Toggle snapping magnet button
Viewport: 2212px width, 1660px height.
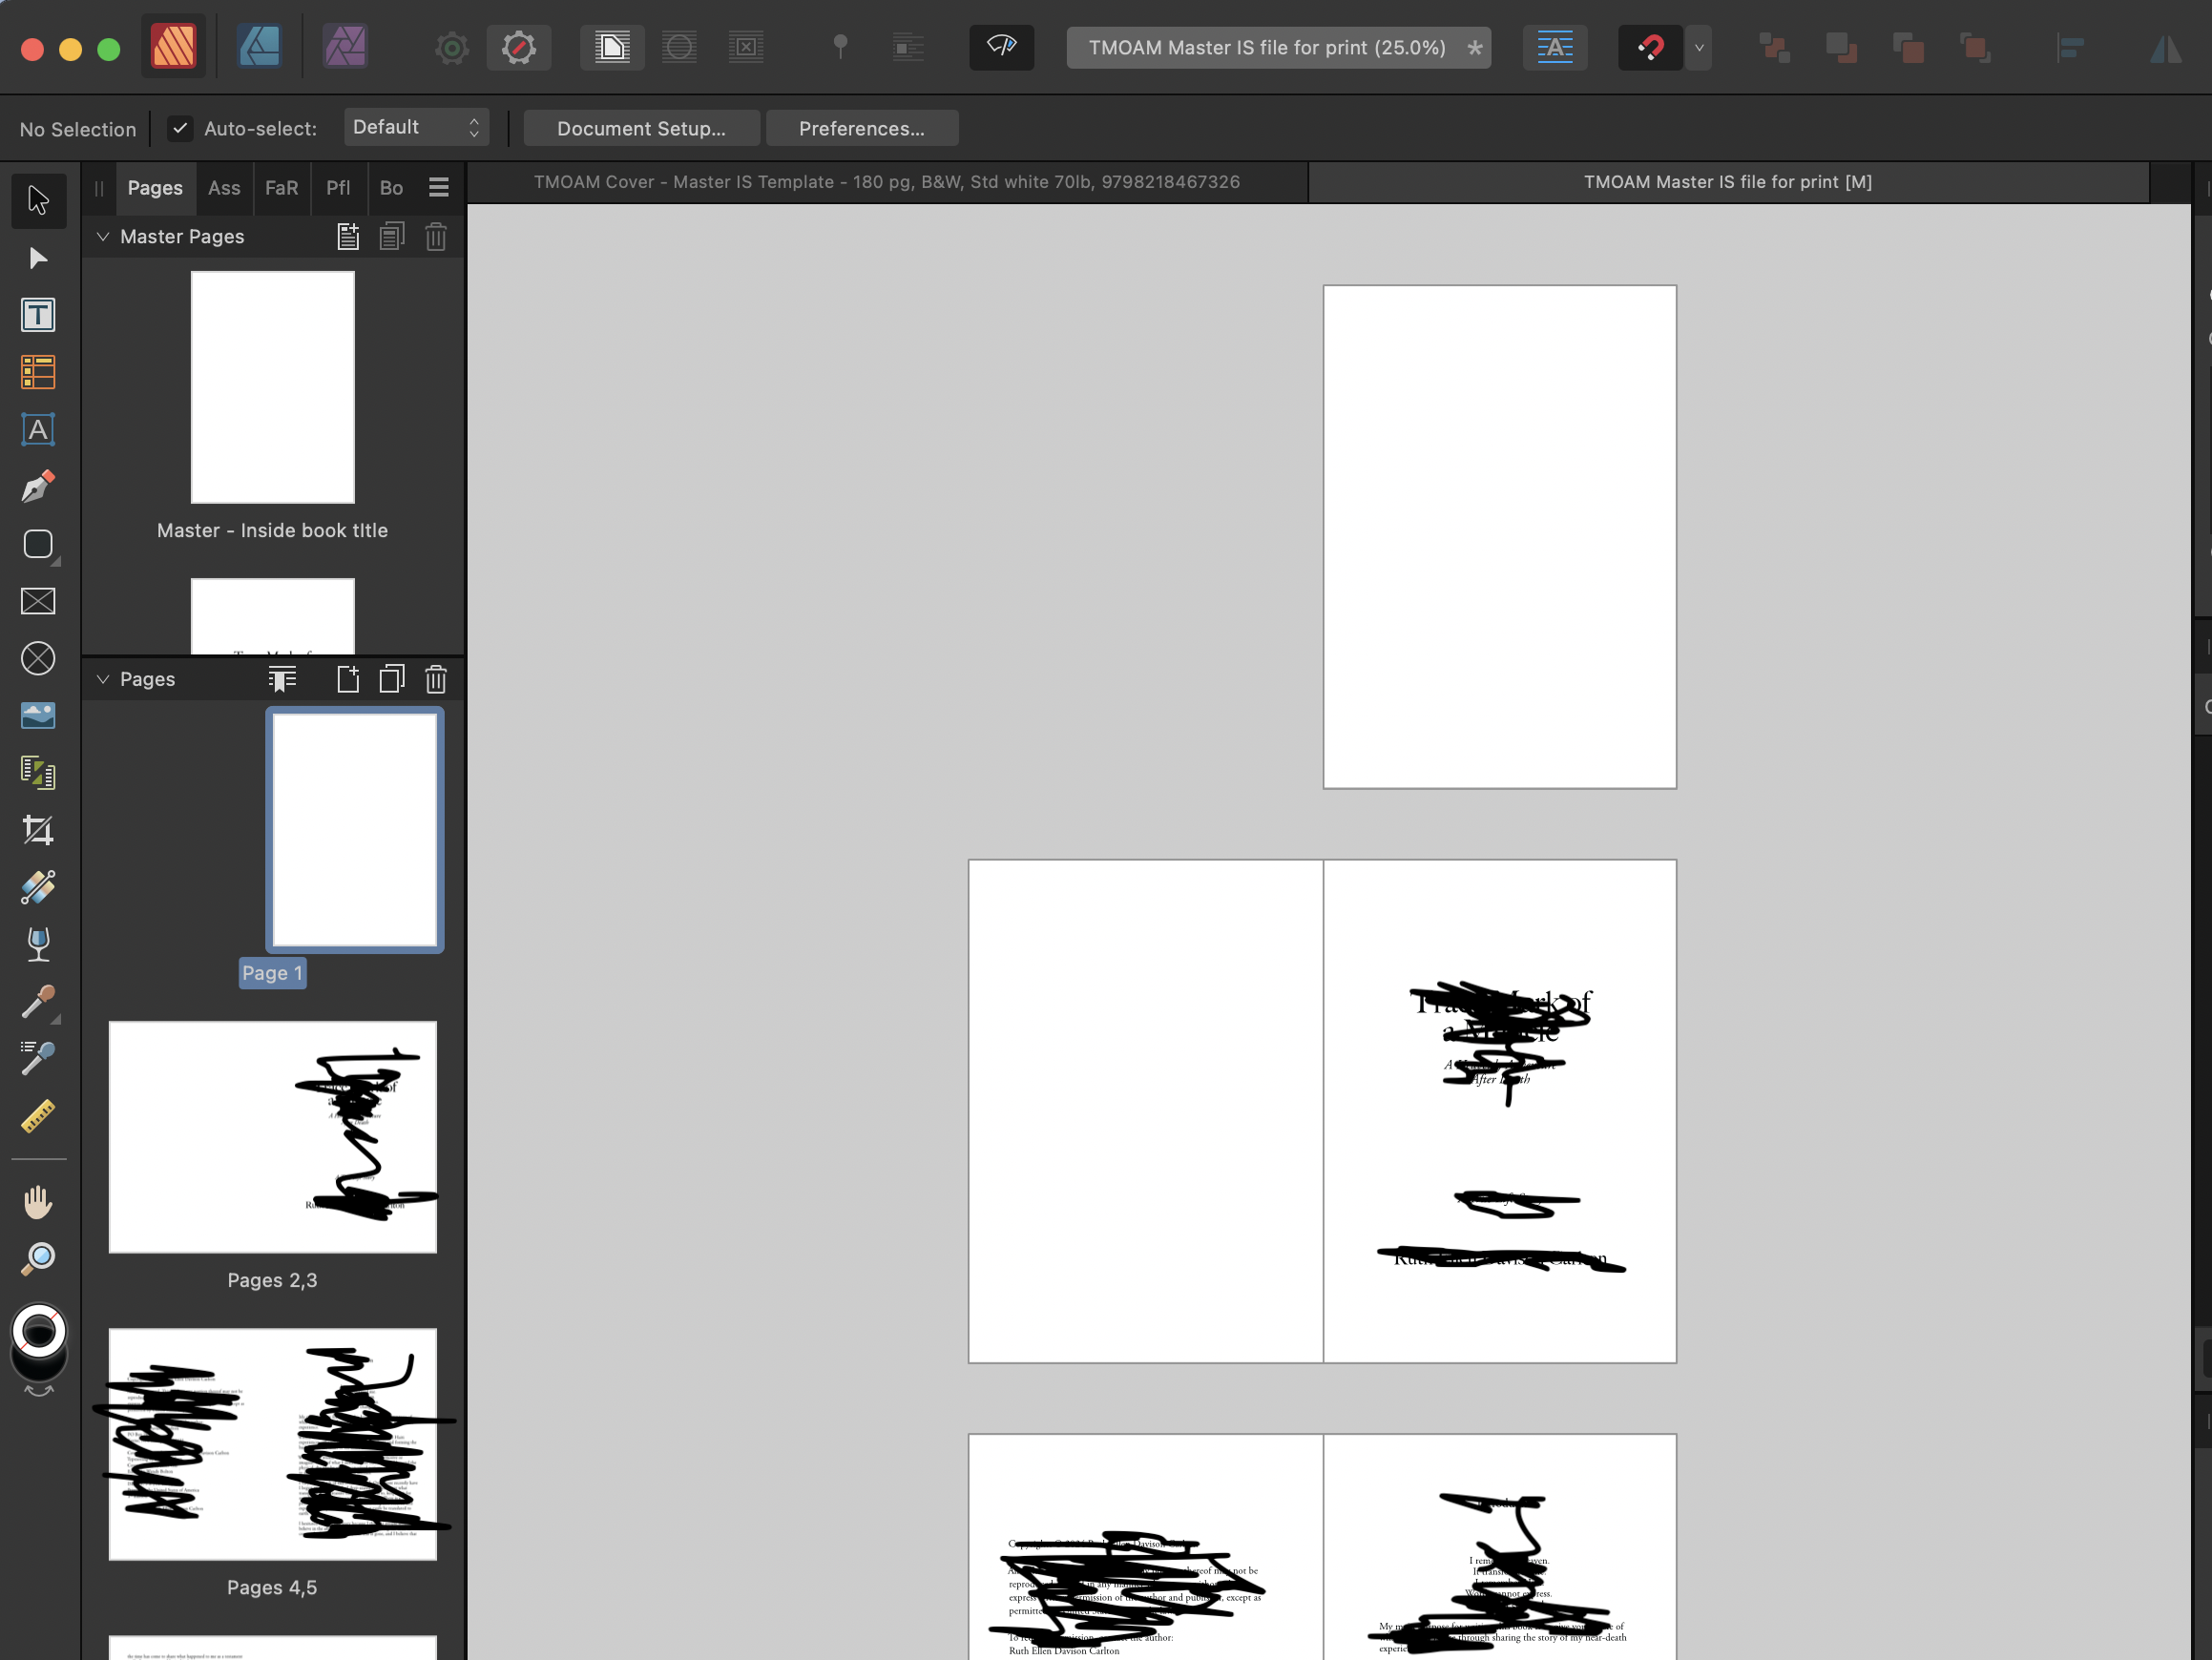click(1650, 47)
